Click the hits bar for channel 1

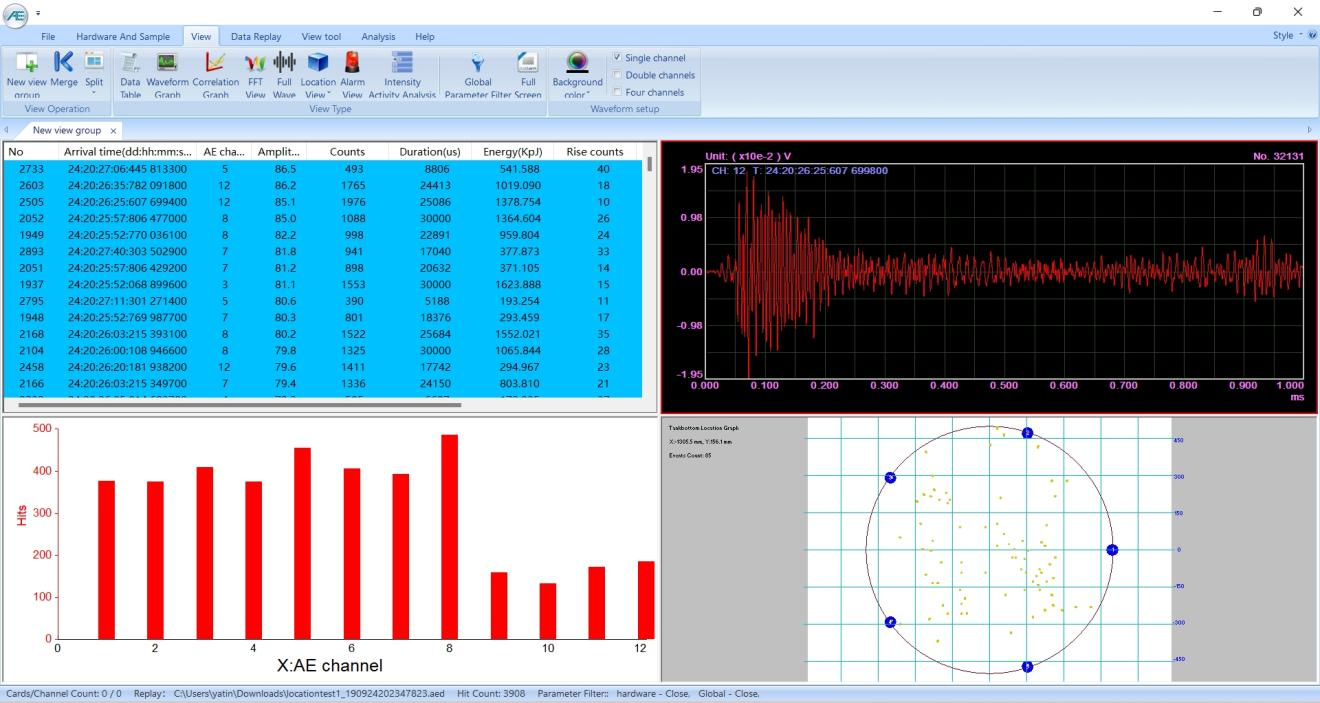[x=106, y=560]
